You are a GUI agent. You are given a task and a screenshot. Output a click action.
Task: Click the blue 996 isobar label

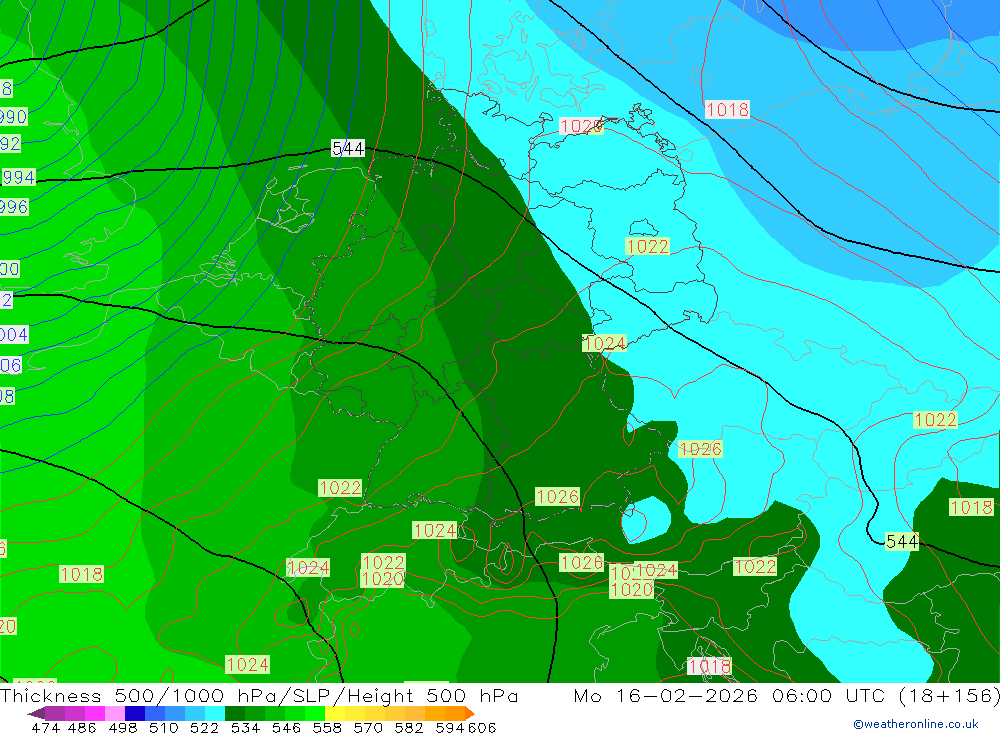click(x=14, y=207)
